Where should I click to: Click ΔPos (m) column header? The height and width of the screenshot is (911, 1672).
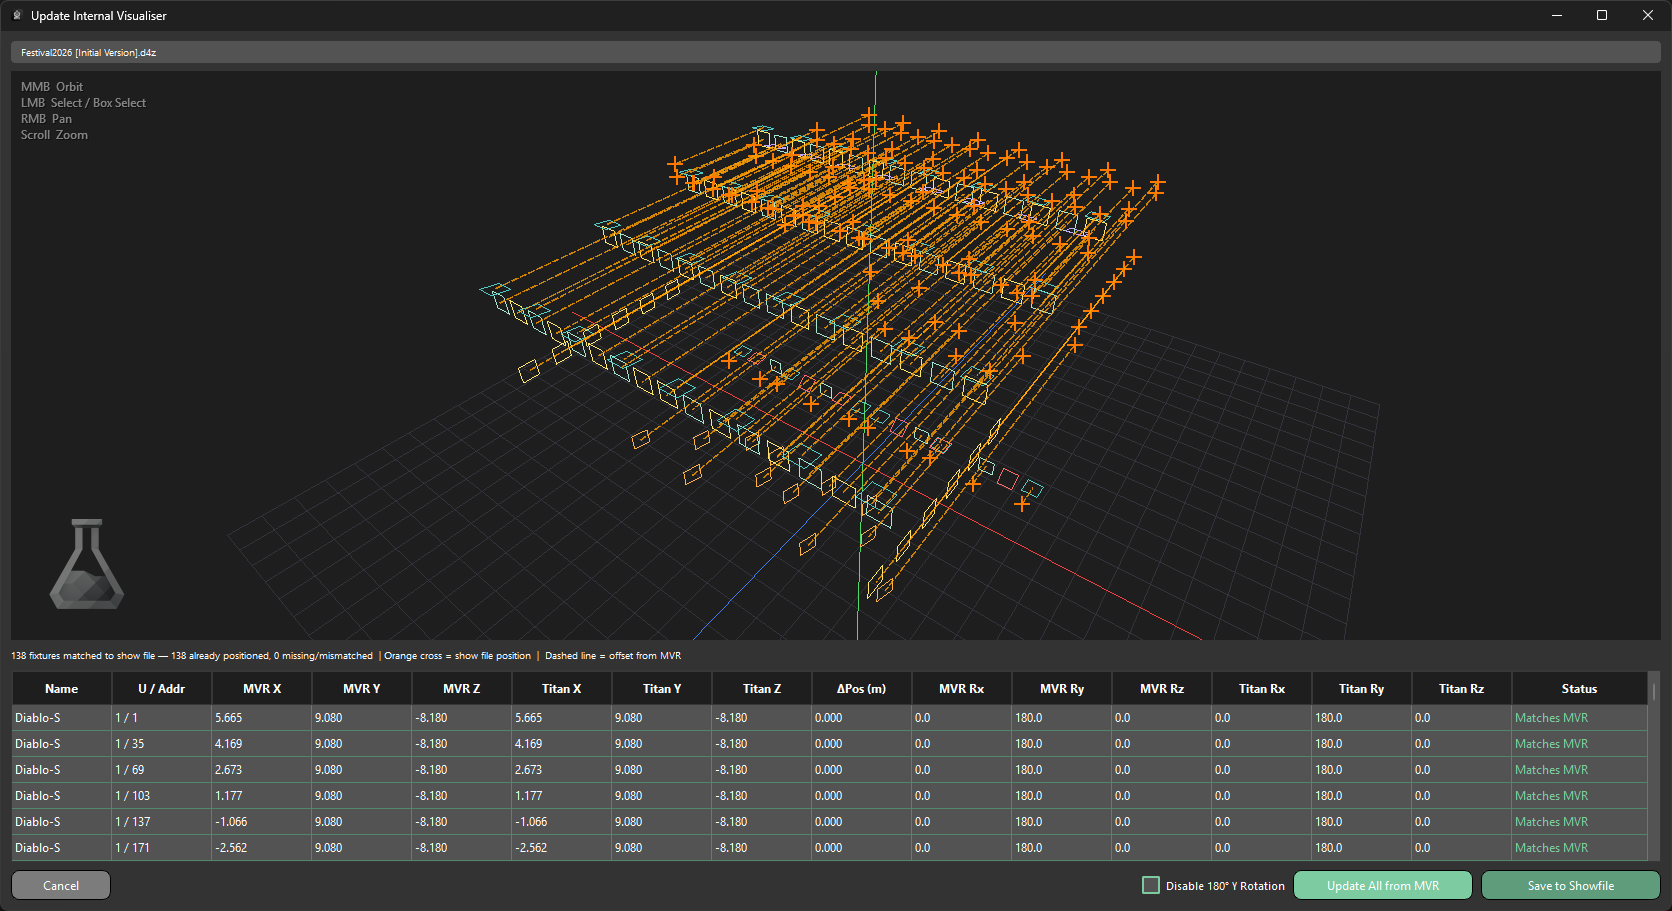pyautogui.click(x=862, y=688)
